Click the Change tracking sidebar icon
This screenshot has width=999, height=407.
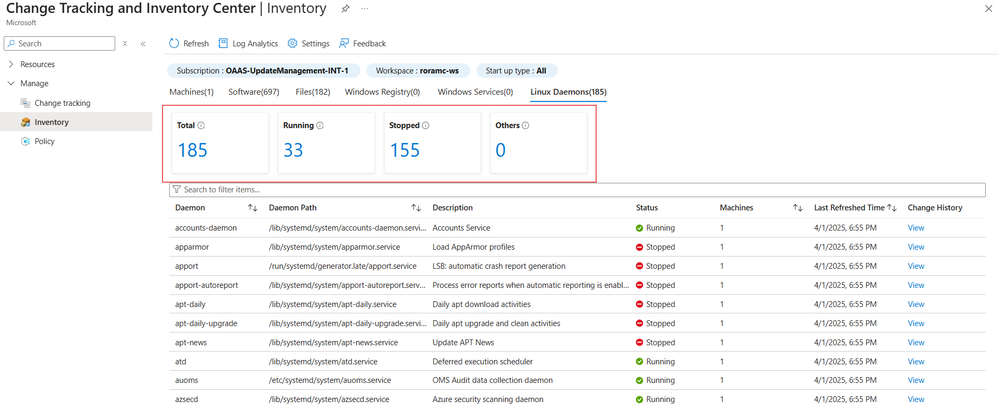[25, 103]
